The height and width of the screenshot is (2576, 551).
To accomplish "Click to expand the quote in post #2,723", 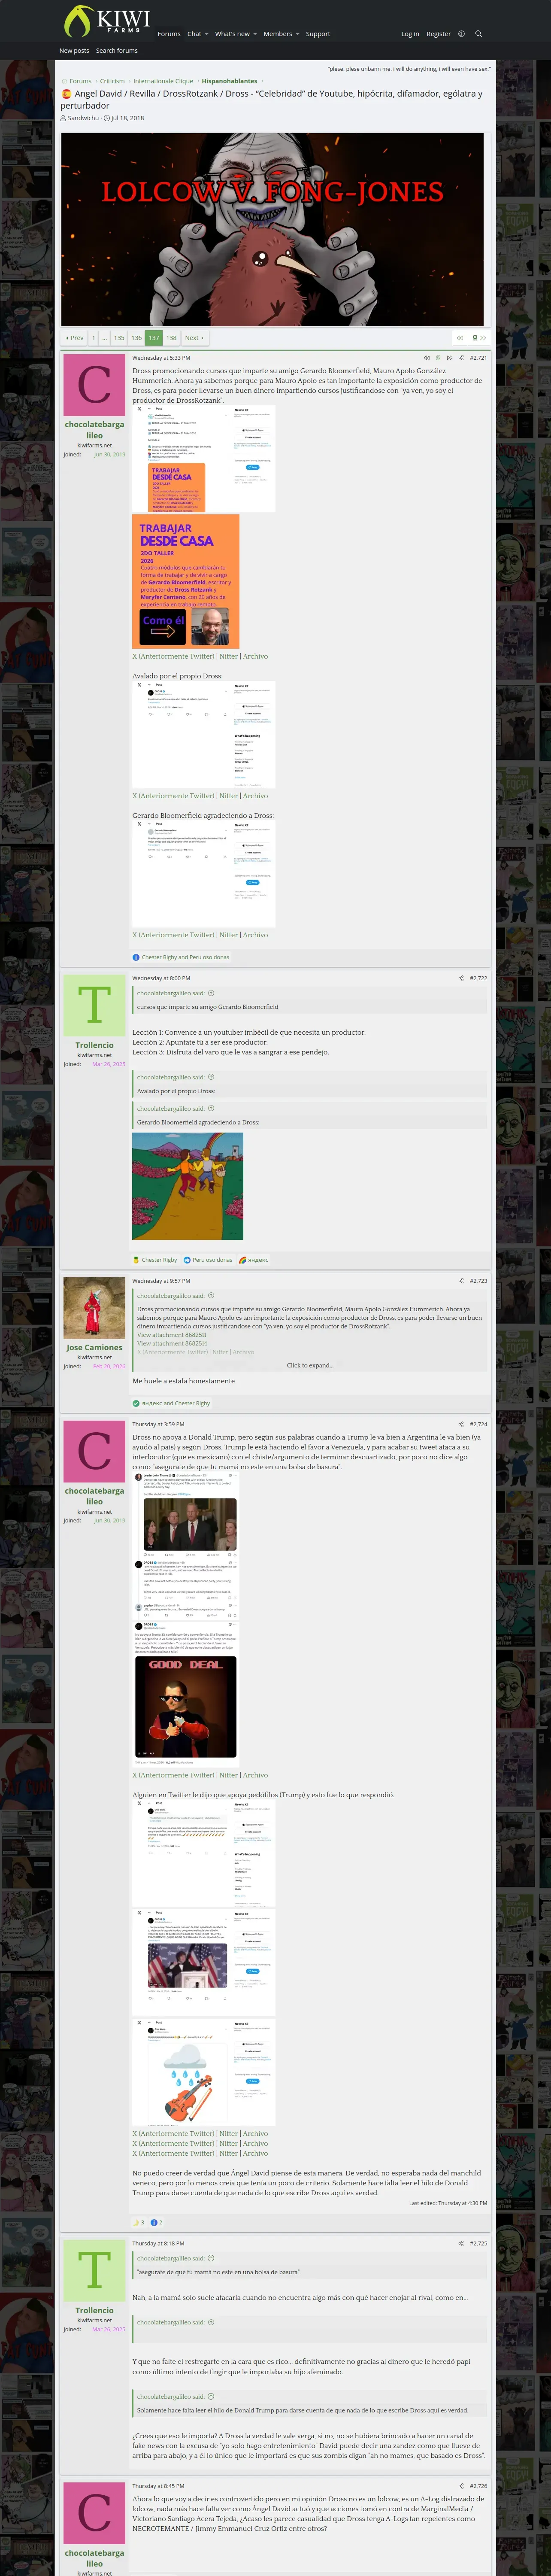I will tap(310, 1365).
